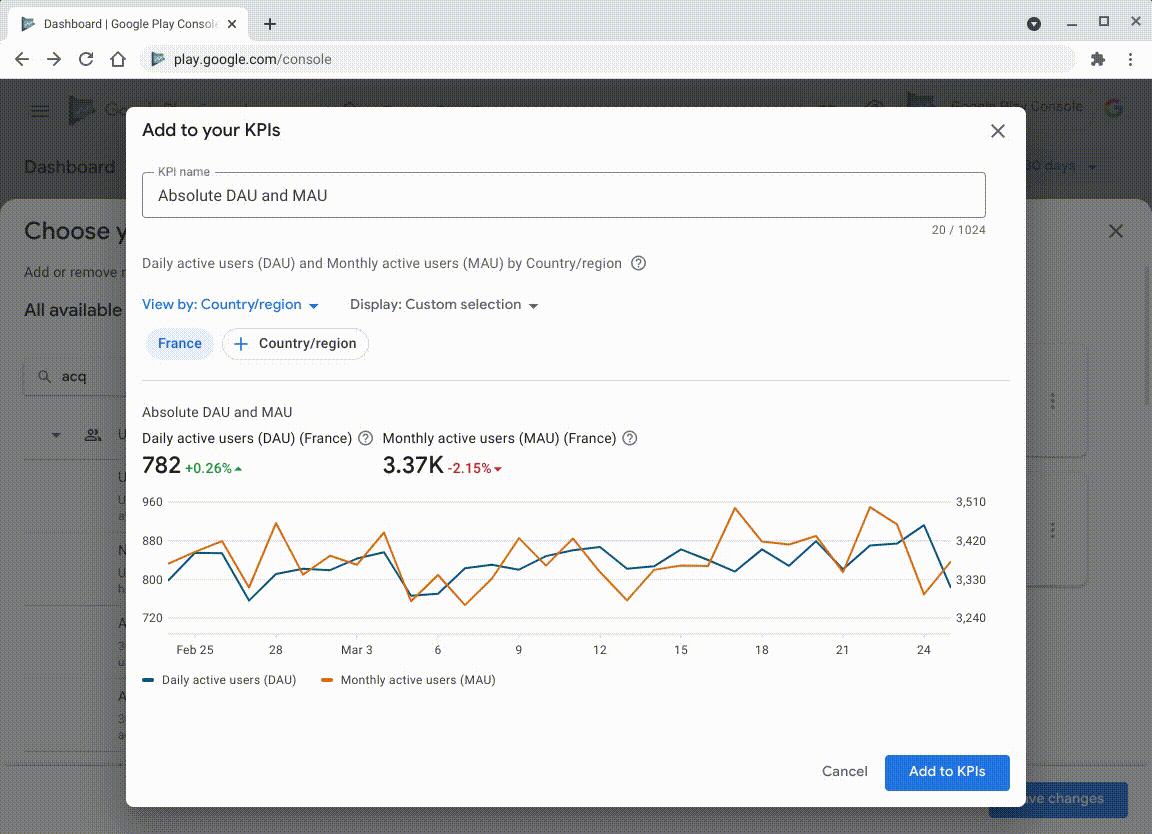This screenshot has width=1152, height=834.
Task: Open browser extensions puzzle icon
Action: coord(1098,60)
